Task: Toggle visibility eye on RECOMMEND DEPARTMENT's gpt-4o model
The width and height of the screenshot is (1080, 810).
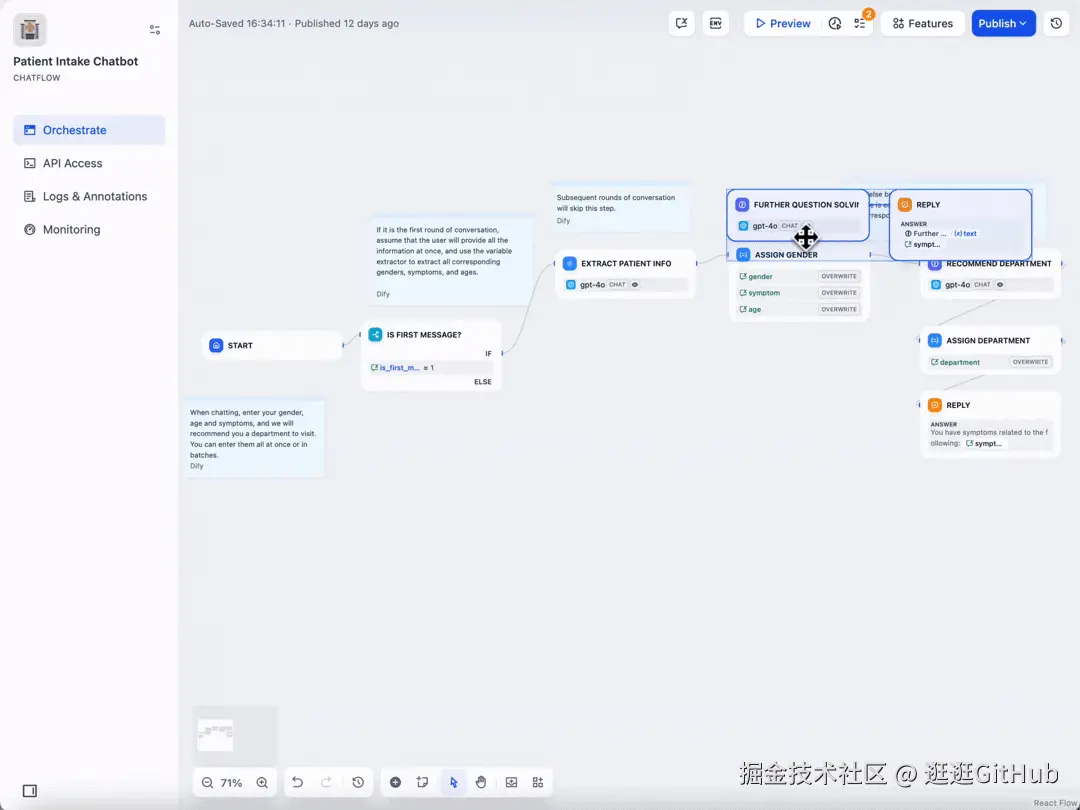Action: [999, 284]
